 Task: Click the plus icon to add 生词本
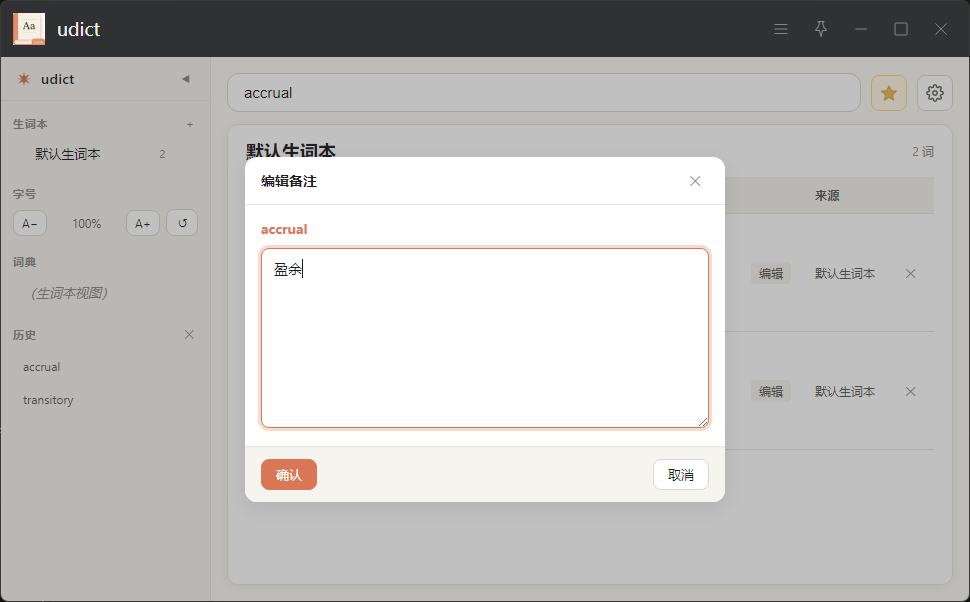[190, 125]
